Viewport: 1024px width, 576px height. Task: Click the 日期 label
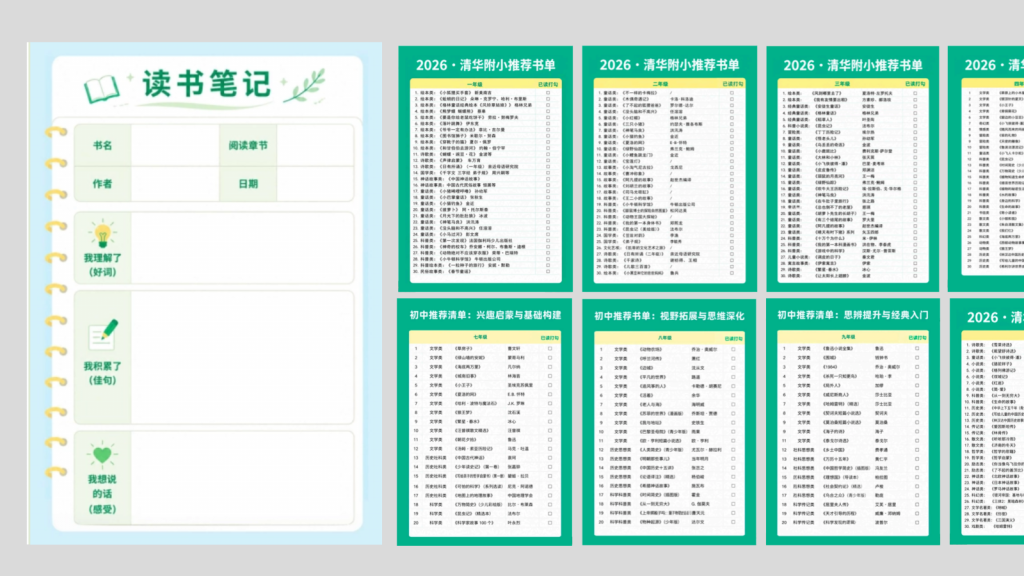248,184
